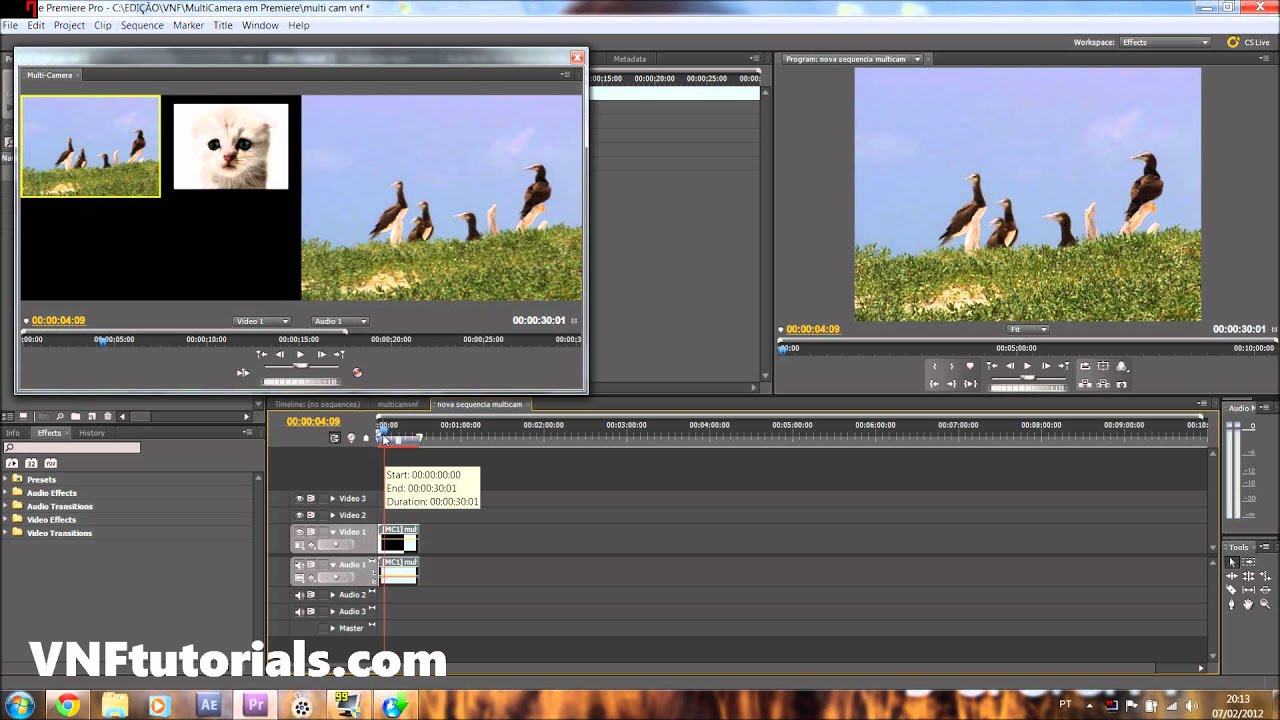Screen dimensions: 1280x720
Task: Open the Sequence menu
Action: [x=142, y=25]
